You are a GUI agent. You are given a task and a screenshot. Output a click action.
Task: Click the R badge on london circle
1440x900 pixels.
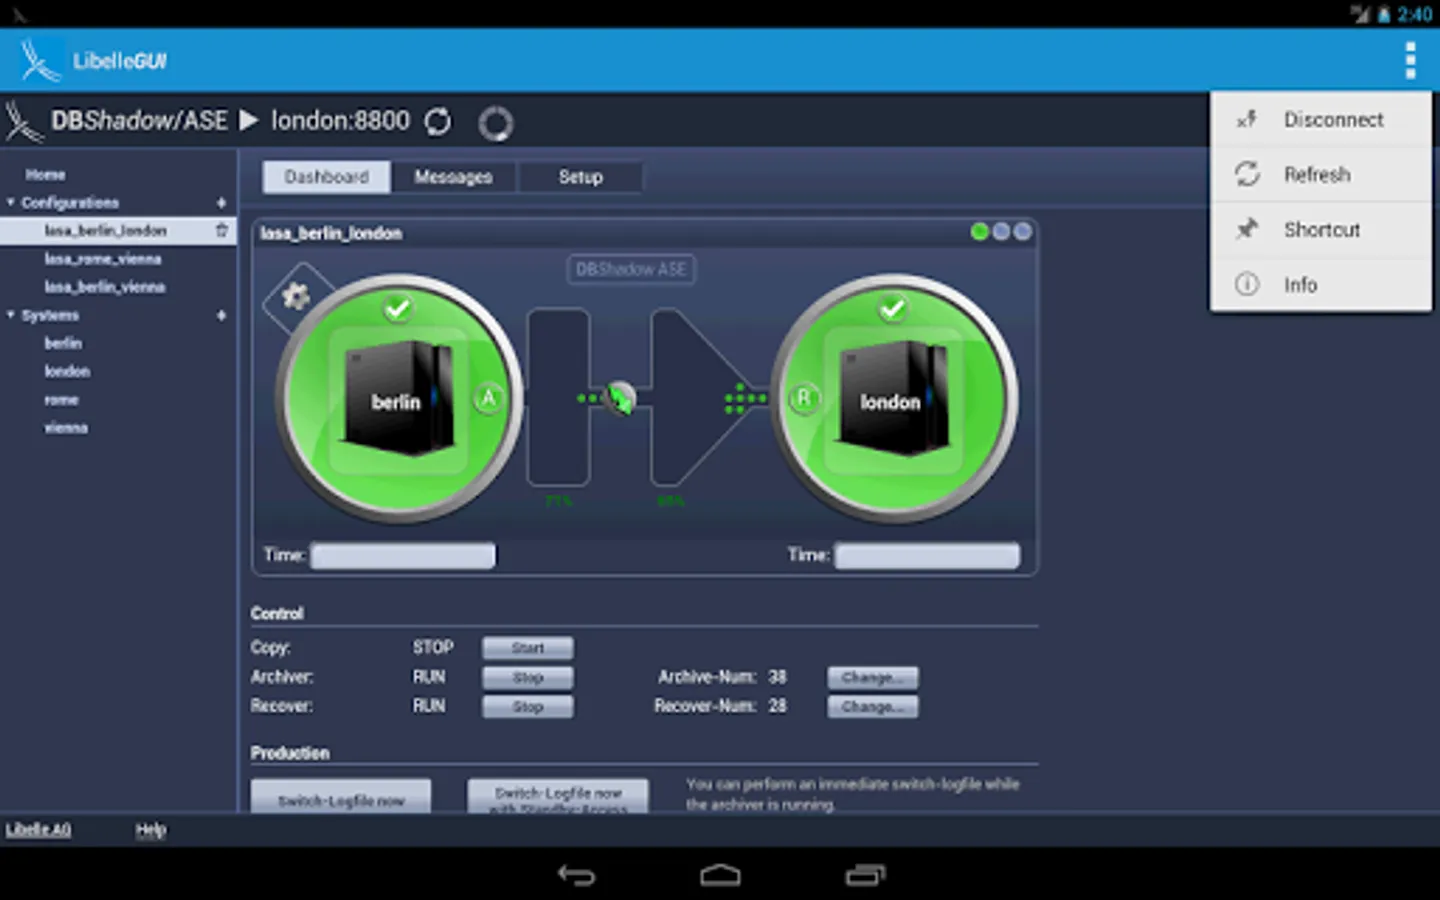pyautogui.click(x=803, y=398)
